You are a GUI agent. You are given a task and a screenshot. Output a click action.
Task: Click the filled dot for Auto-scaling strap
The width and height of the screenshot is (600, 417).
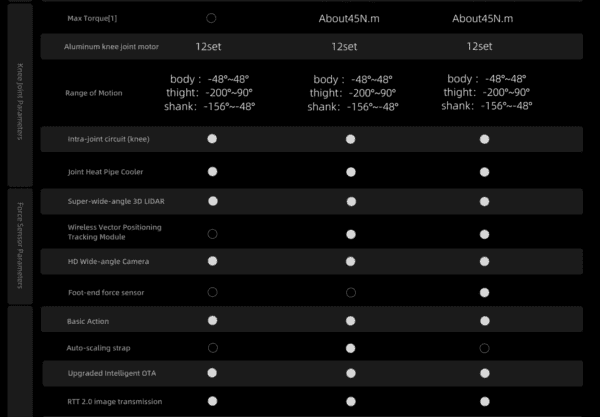350,348
